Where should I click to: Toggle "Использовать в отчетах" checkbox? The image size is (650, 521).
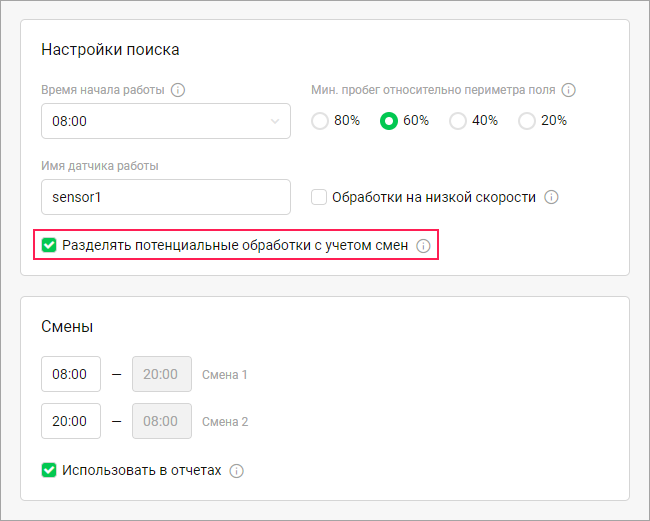tap(49, 470)
